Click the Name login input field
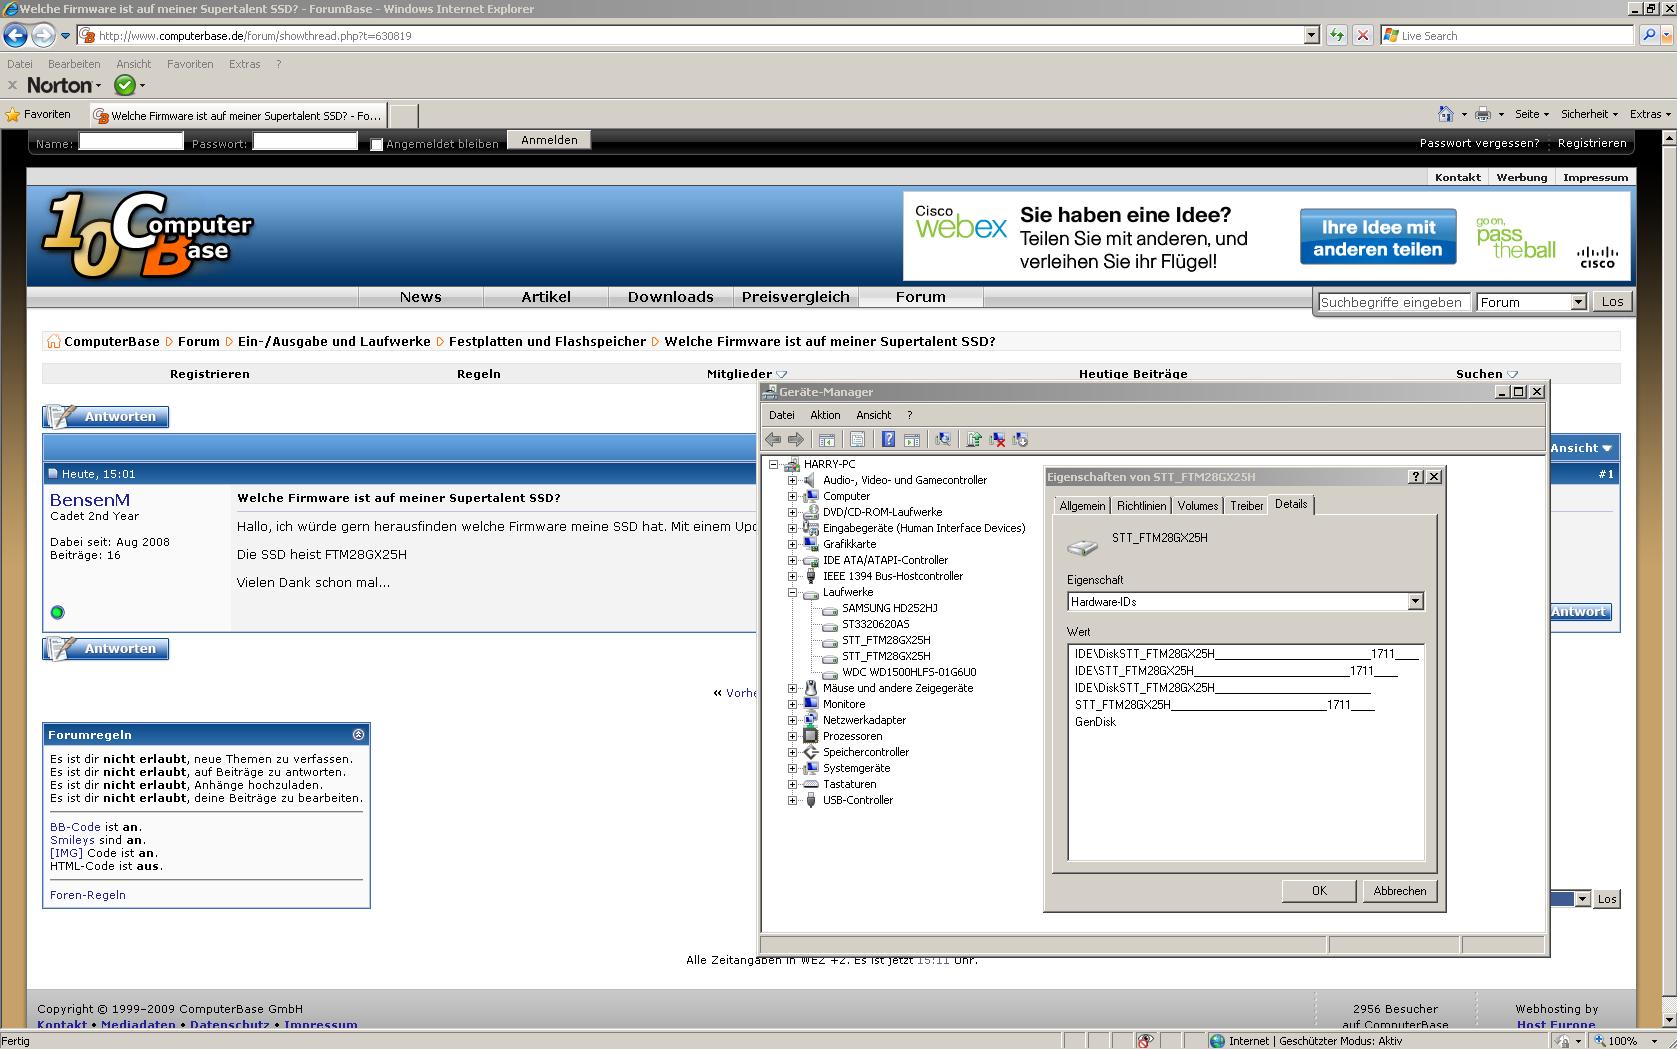This screenshot has width=1677, height=1050. pos(131,142)
